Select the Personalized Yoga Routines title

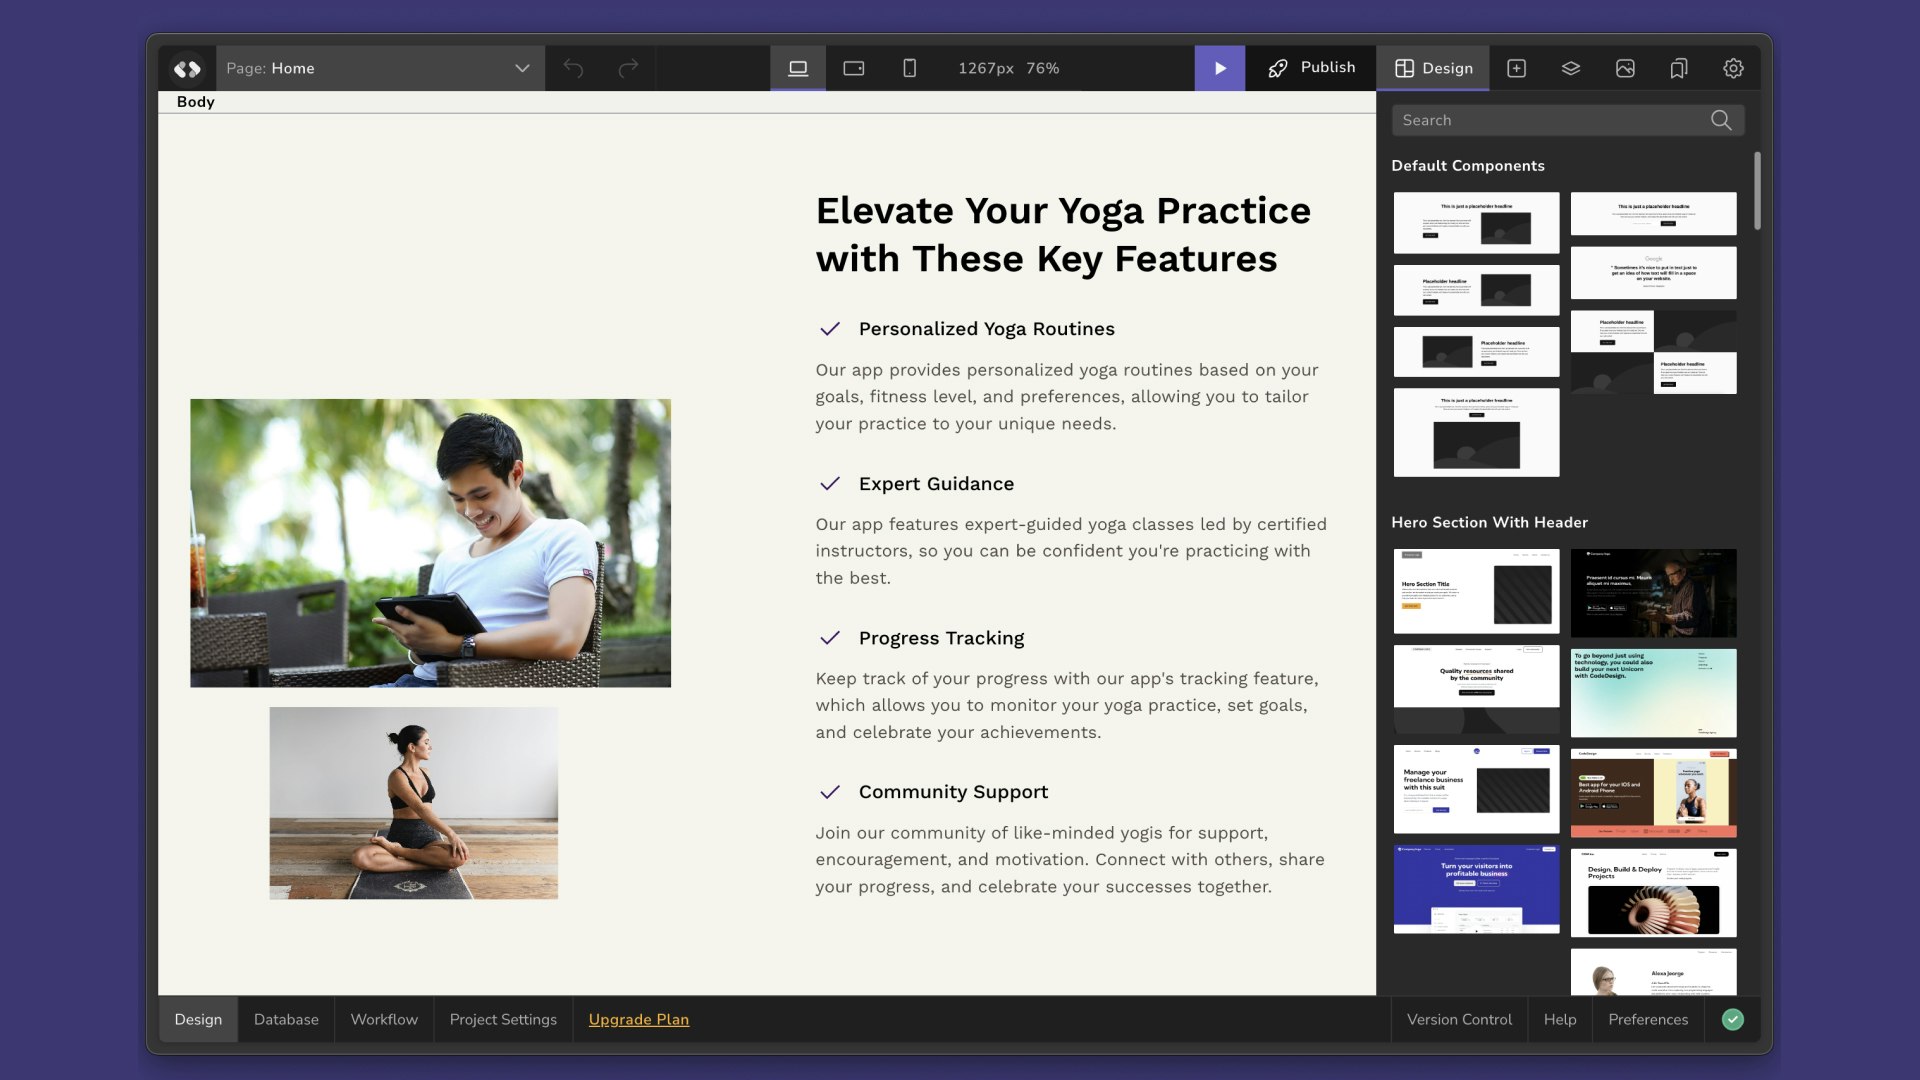pos(987,329)
